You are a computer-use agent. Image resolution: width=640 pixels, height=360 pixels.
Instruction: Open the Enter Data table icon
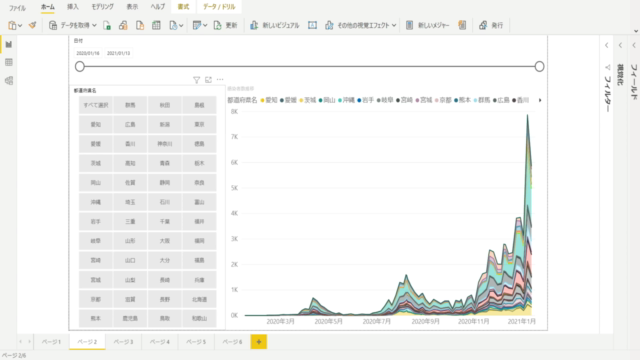pos(156,25)
